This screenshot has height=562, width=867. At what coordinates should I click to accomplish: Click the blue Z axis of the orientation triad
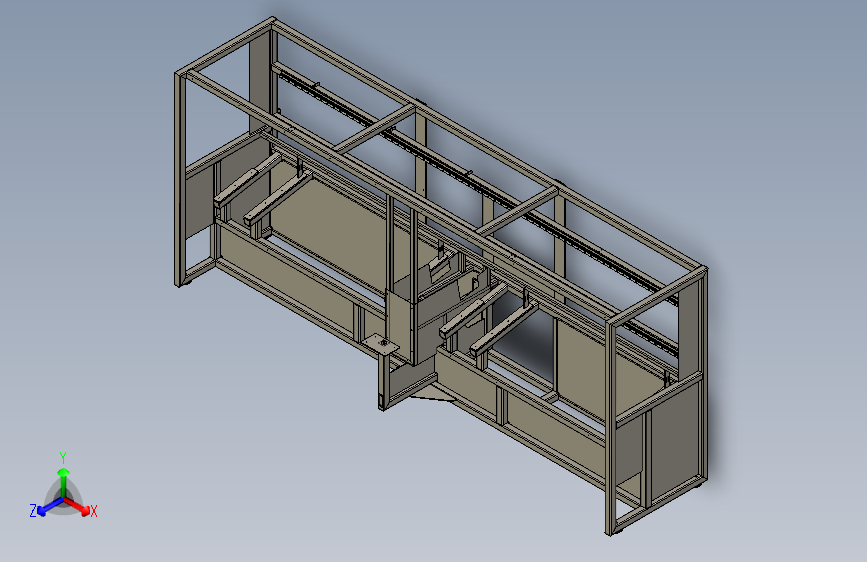tap(50, 507)
